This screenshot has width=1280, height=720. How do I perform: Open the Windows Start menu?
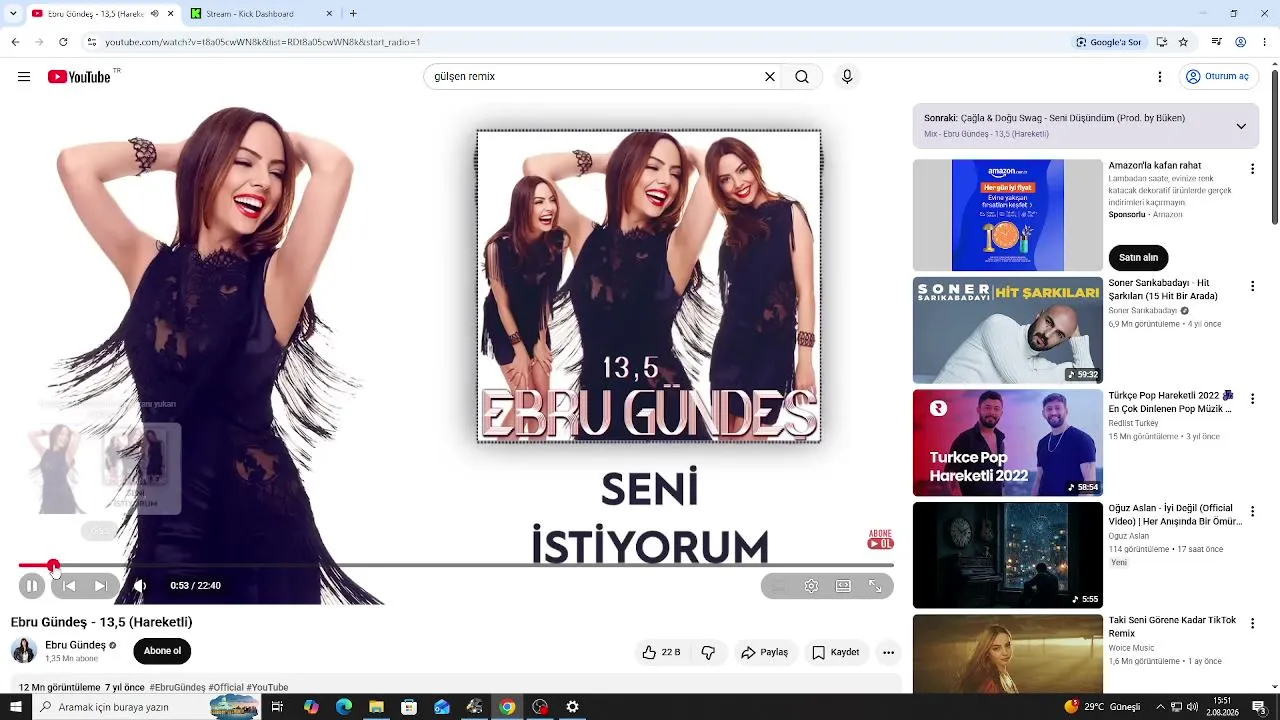(x=15, y=707)
